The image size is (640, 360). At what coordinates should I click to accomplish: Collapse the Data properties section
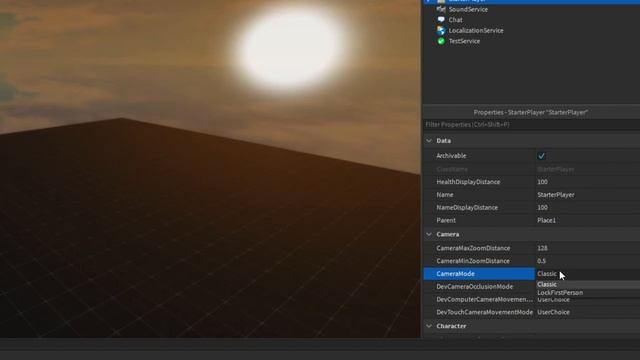pyautogui.click(x=429, y=140)
